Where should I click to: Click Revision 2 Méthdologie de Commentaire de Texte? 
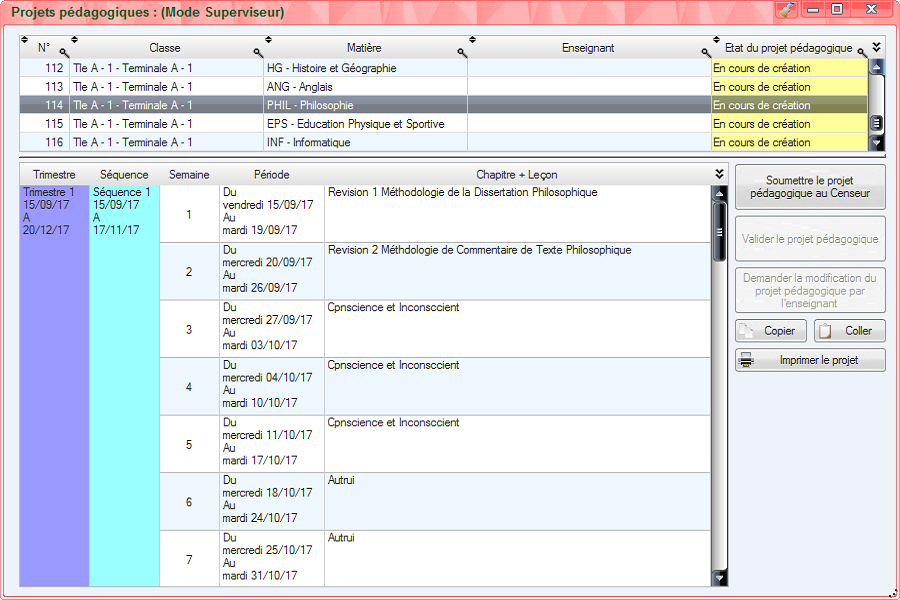pyautogui.click(x=480, y=250)
